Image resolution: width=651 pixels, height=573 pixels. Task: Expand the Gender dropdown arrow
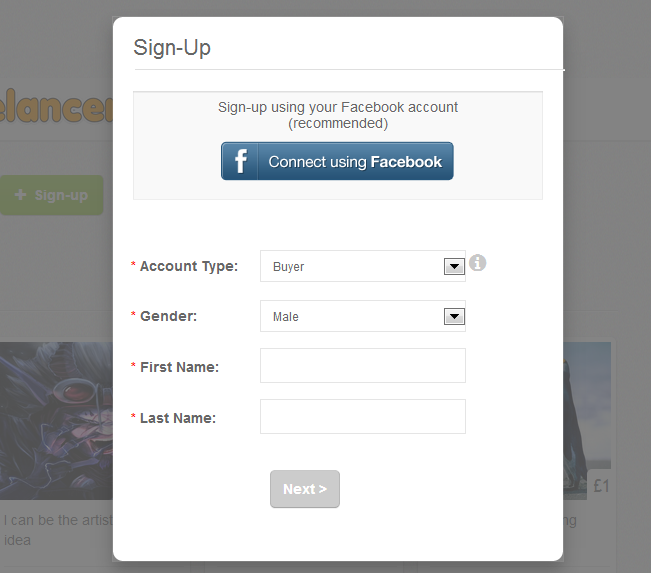click(x=453, y=317)
